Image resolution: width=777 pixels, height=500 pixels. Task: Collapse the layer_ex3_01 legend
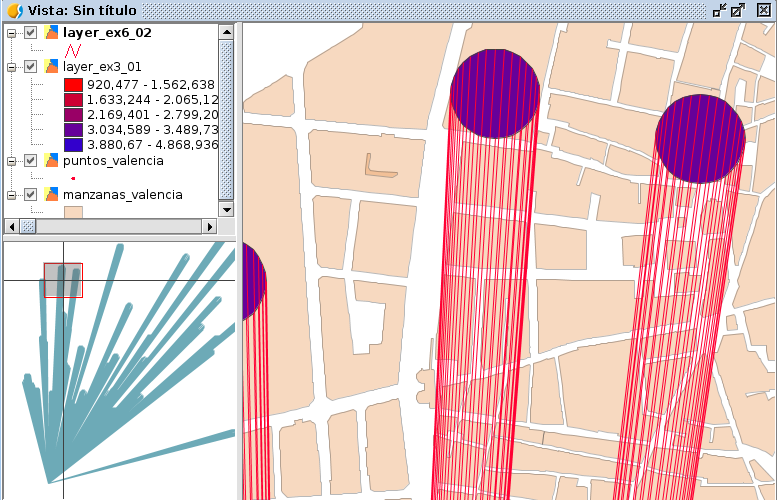(12, 67)
